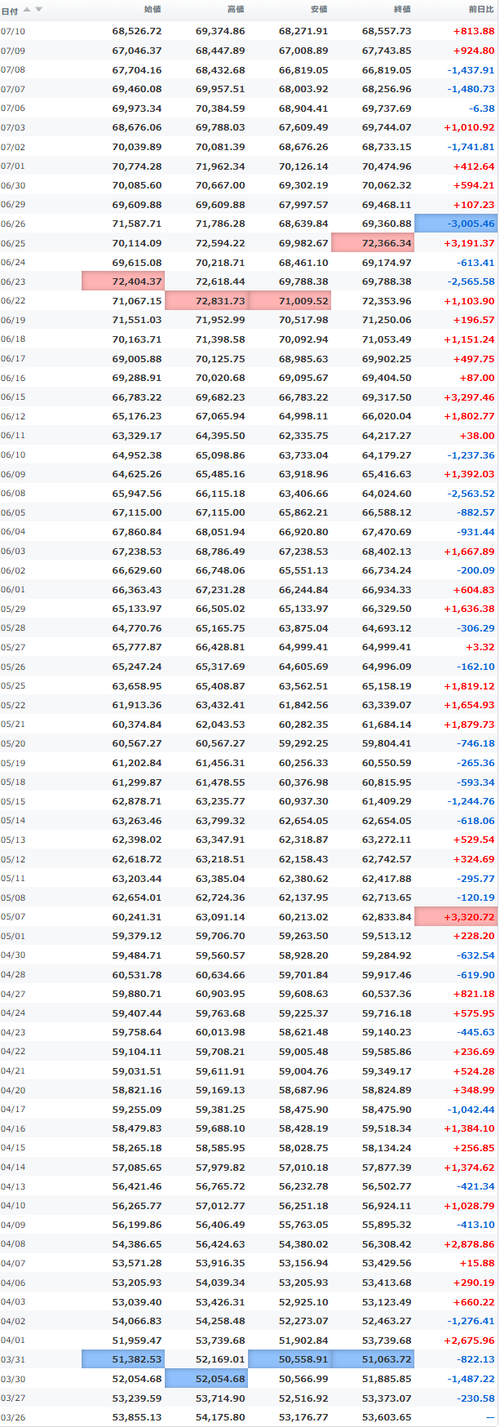The image size is (500, 1427).
Task: Click the 07/10 date row label
Action: coord(13,31)
